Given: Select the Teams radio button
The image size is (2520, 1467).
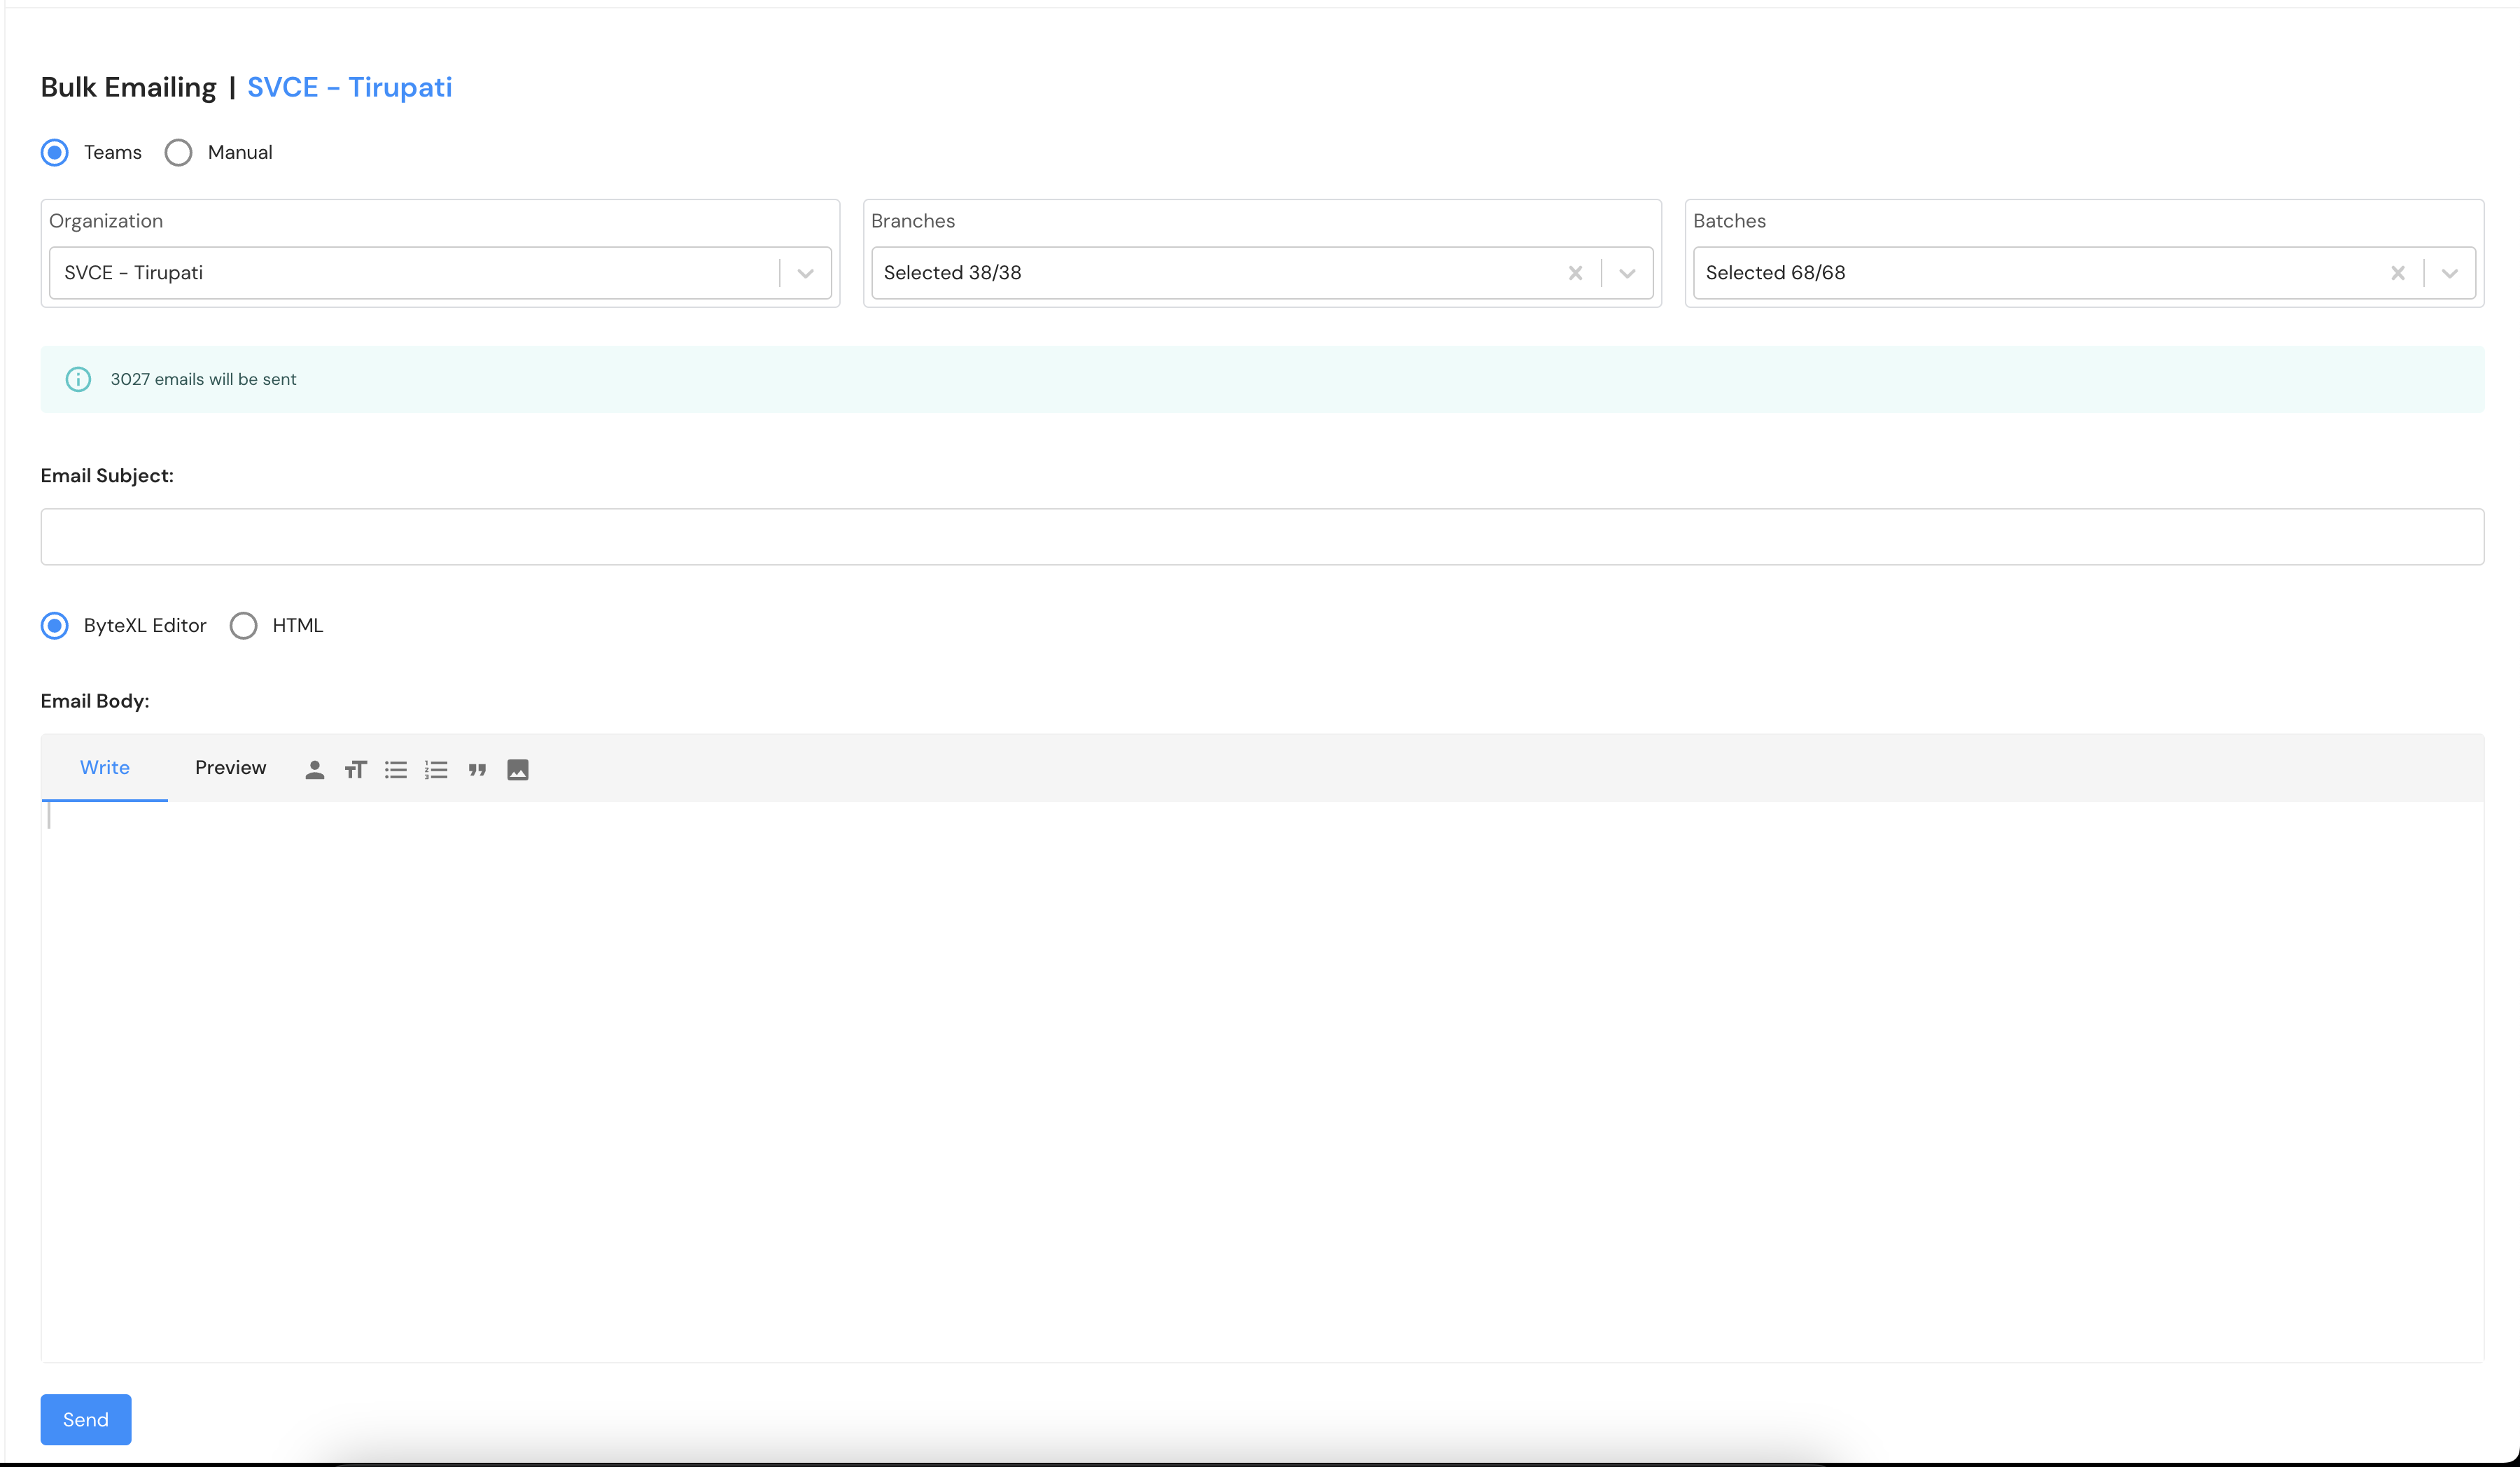Looking at the screenshot, I should click(x=55, y=152).
